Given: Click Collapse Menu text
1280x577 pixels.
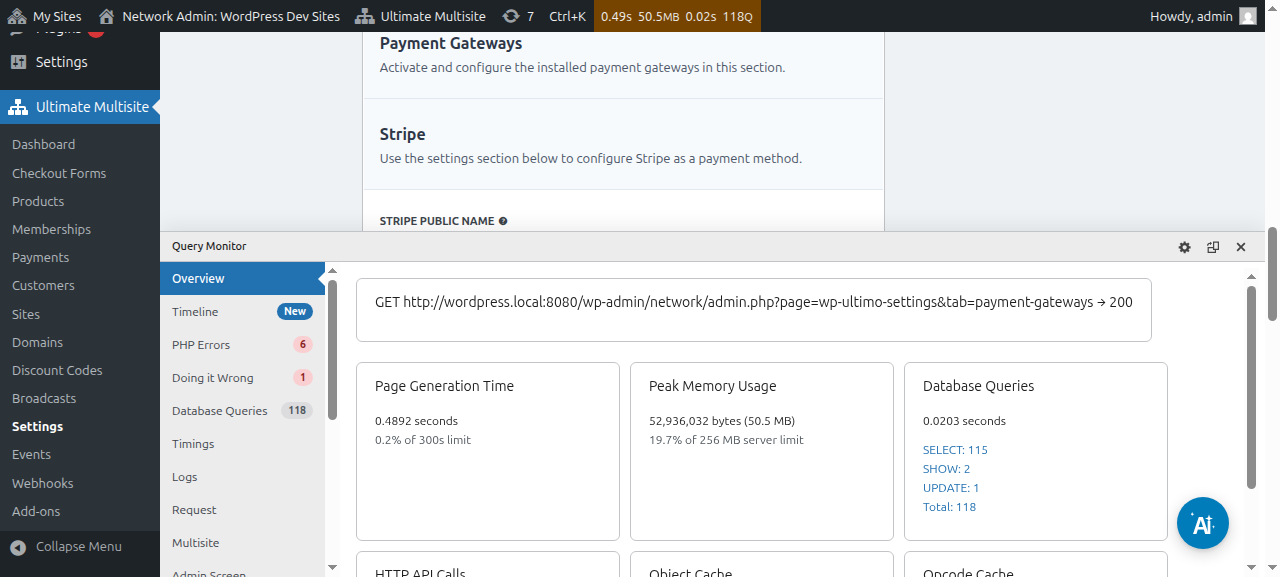Looking at the screenshot, I should click(79, 547).
